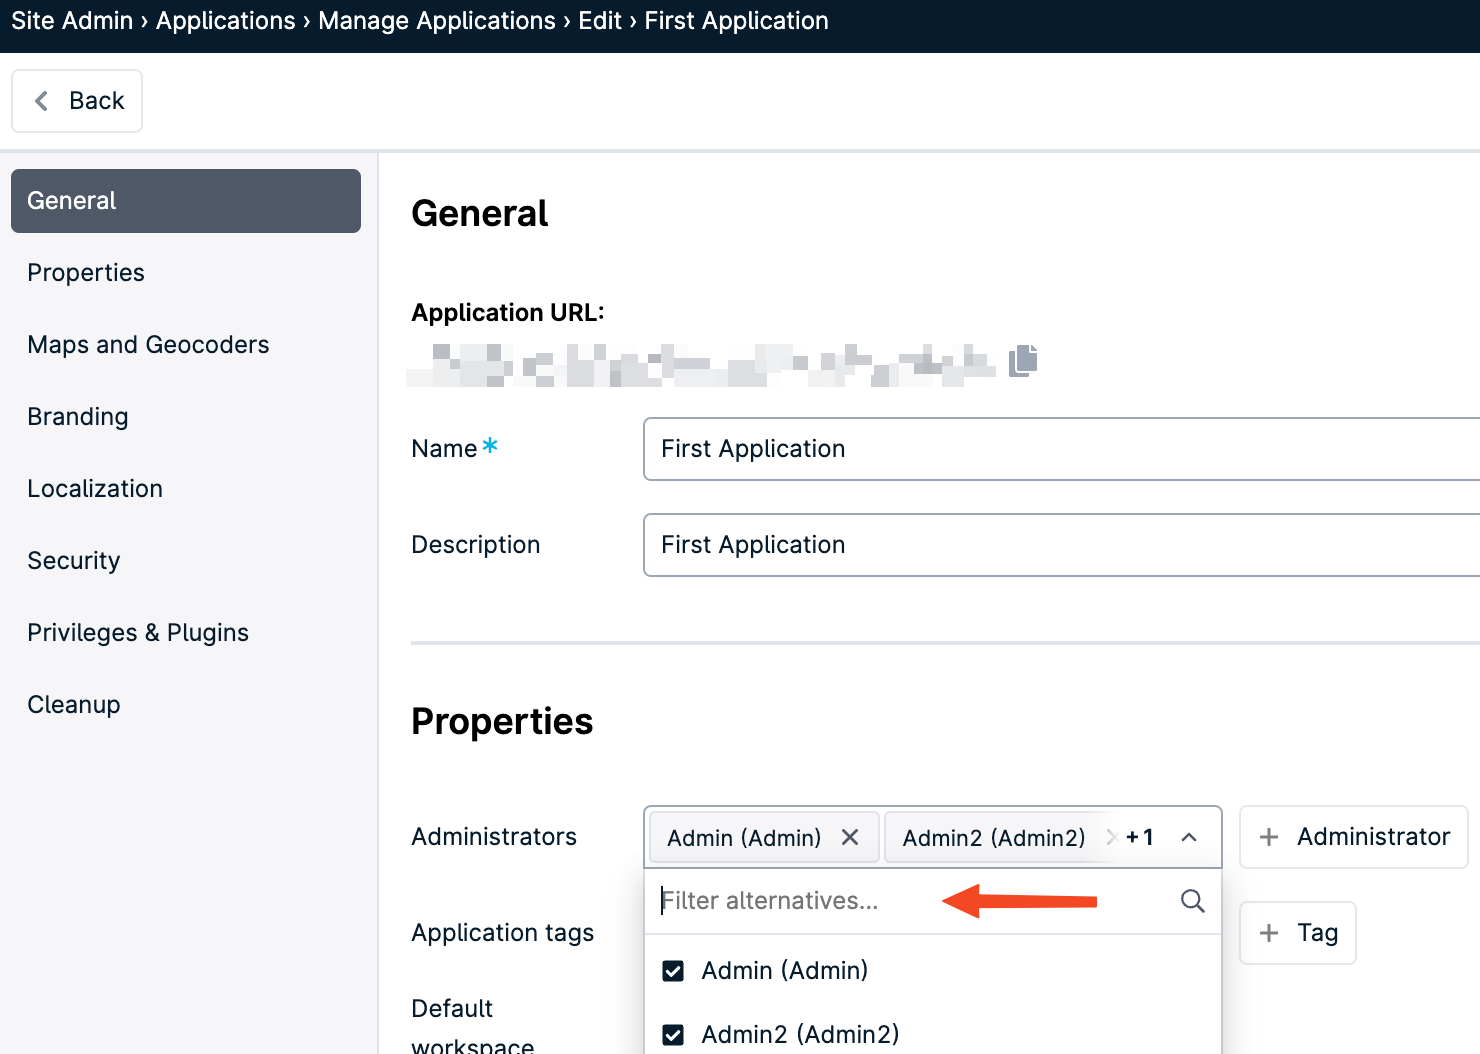Open Manage Applications from the breadcrumb

(x=436, y=20)
